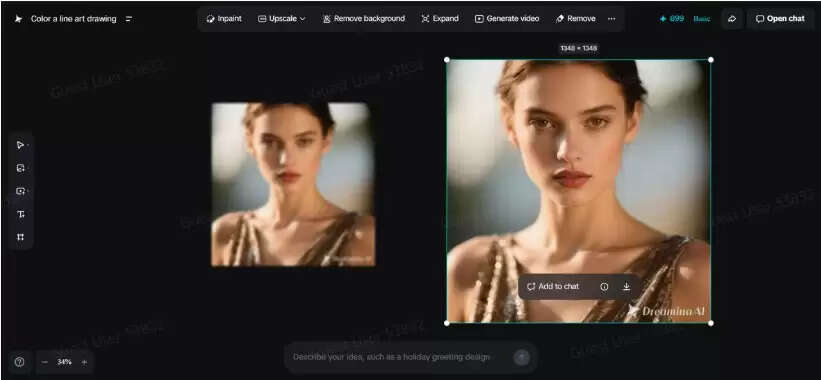Image resolution: width=821 pixels, height=380 pixels.
Task: Open chat panel
Action: coord(780,18)
